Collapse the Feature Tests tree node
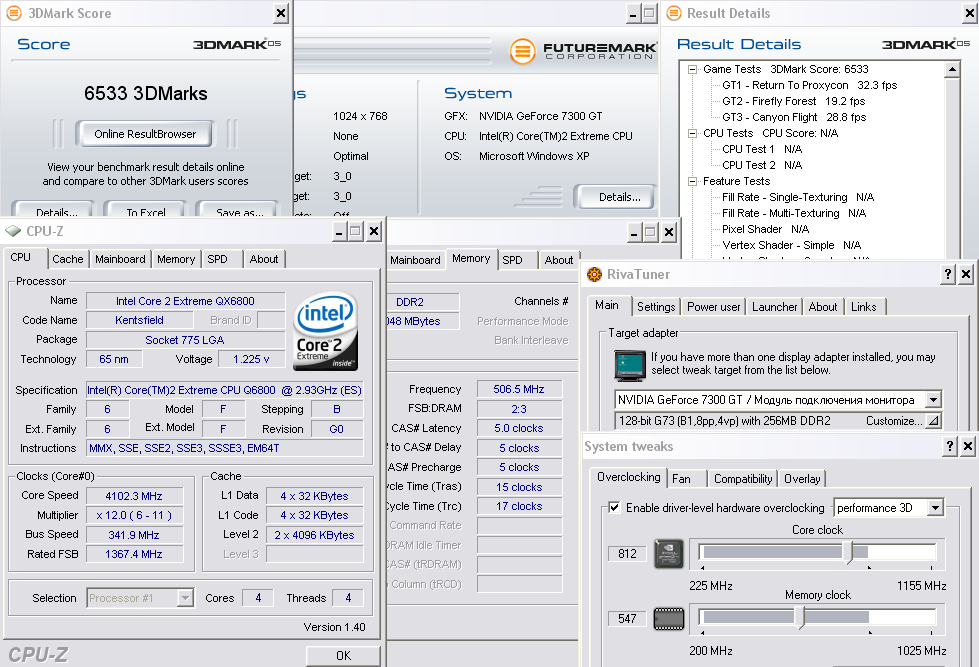Image resolution: width=979 pixels, height=667 pixels. click(692, 181)
